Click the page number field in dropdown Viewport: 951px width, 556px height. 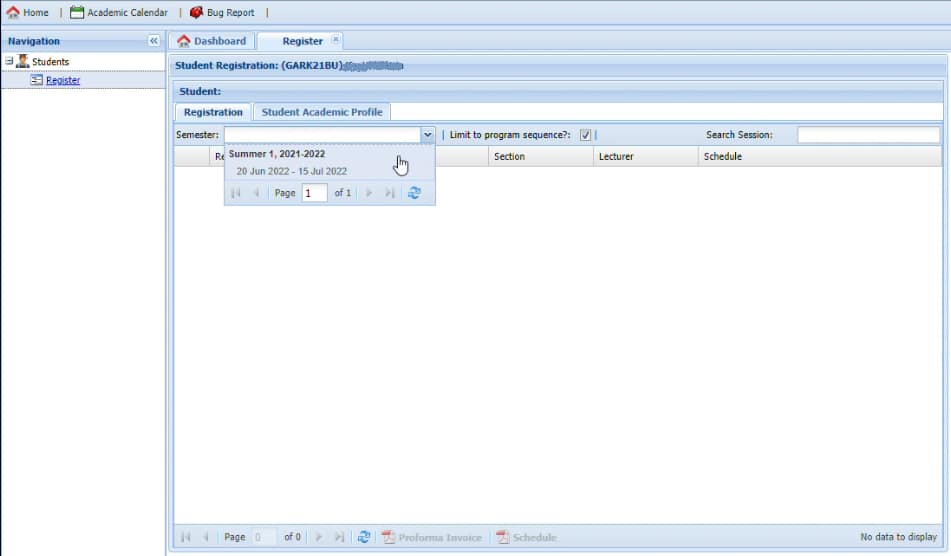click(314, 193)
